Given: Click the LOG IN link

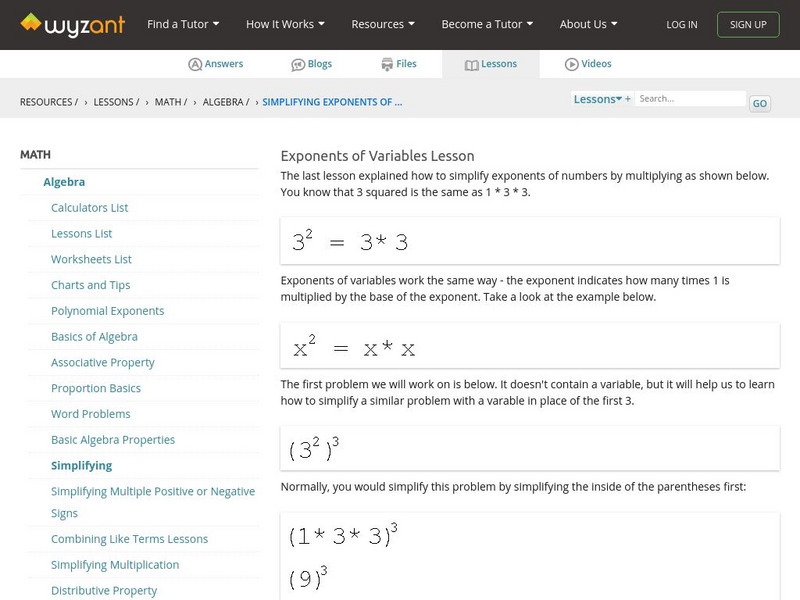Looking at the screenshot, I should pos(682,24).
